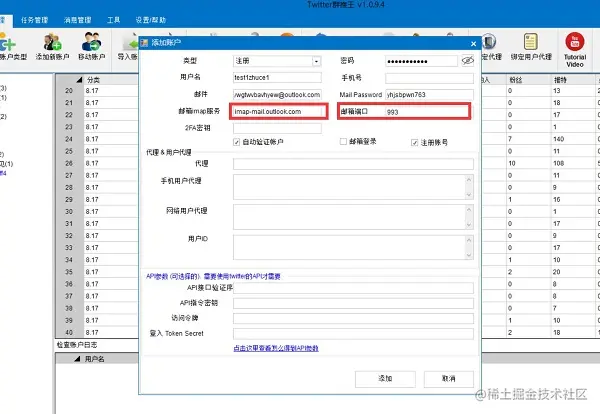Screen dimensions: 600x414
Task: Click the 邮件 email input field
Action: tap(277, 95)
